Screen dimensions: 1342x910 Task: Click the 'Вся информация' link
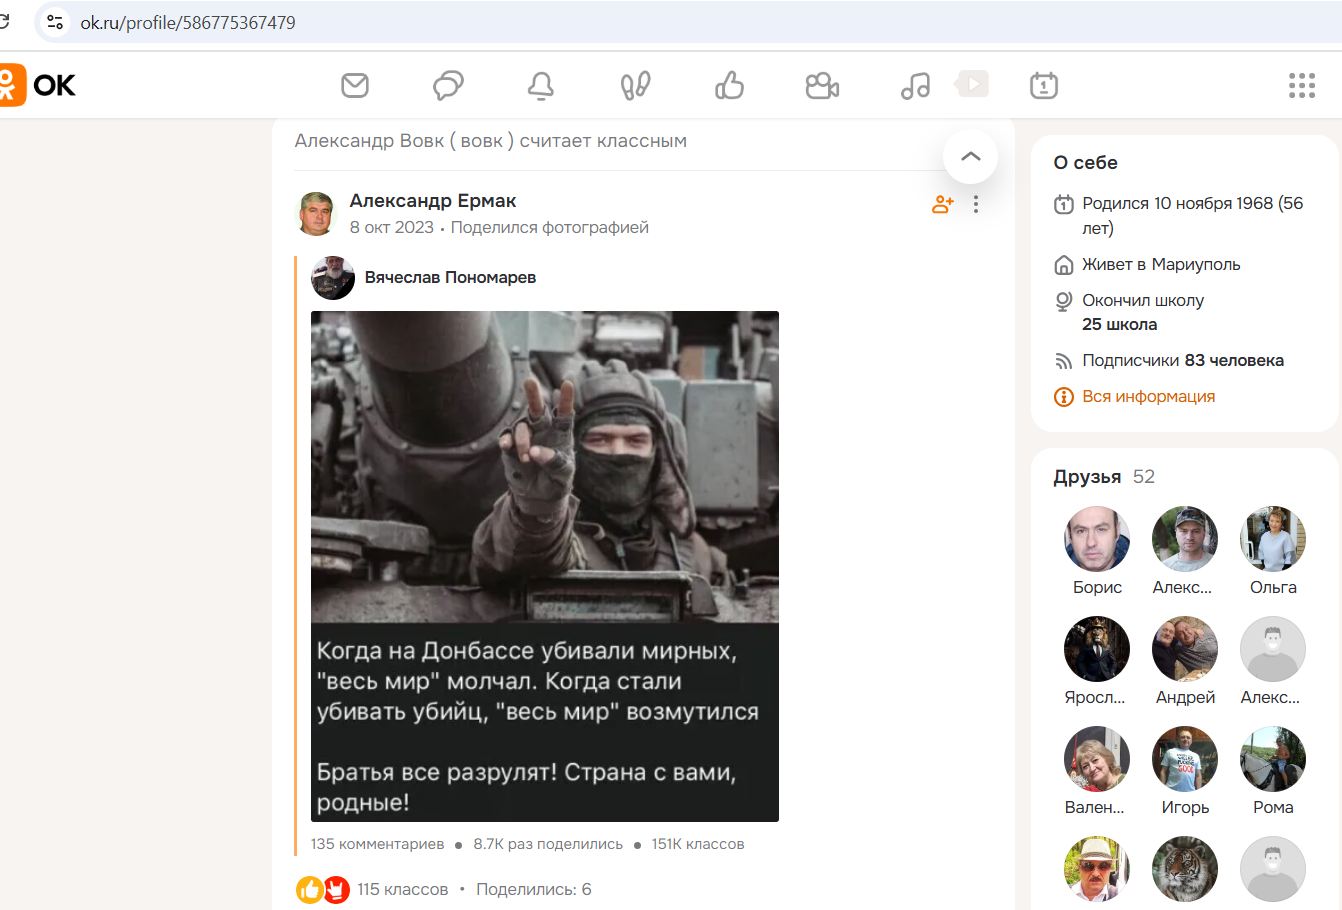click(x=1148, y=397)
